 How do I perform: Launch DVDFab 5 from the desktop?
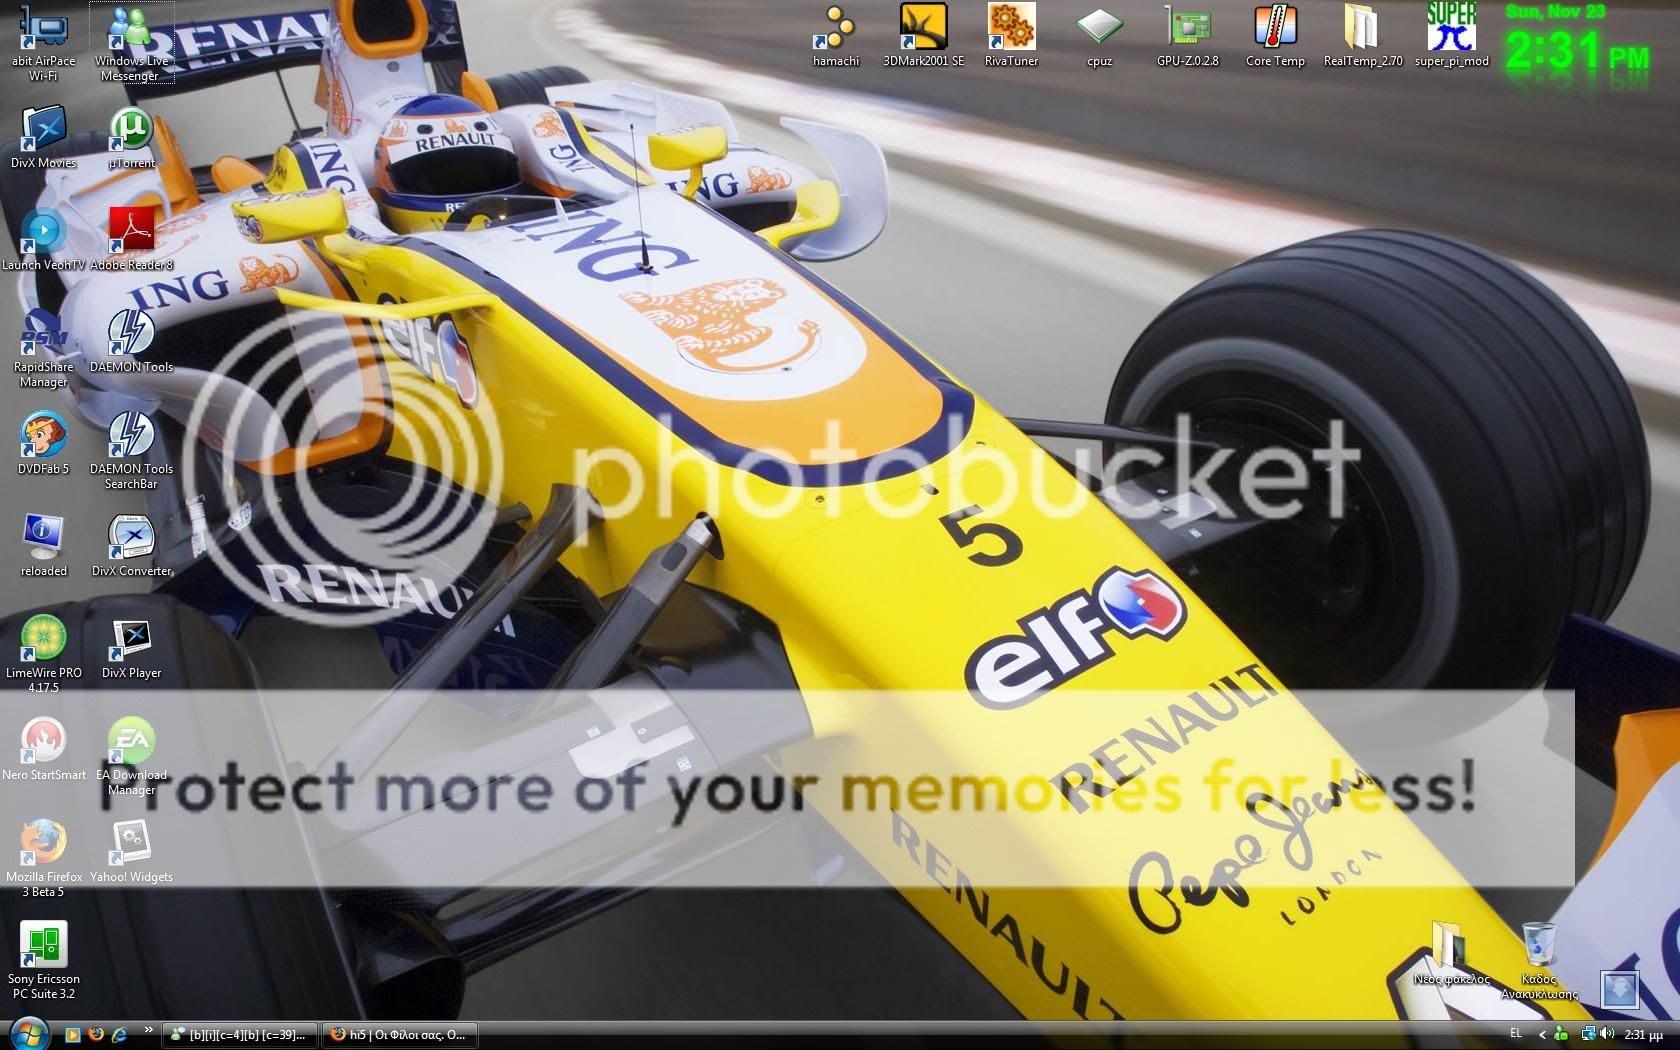point(43,438)
